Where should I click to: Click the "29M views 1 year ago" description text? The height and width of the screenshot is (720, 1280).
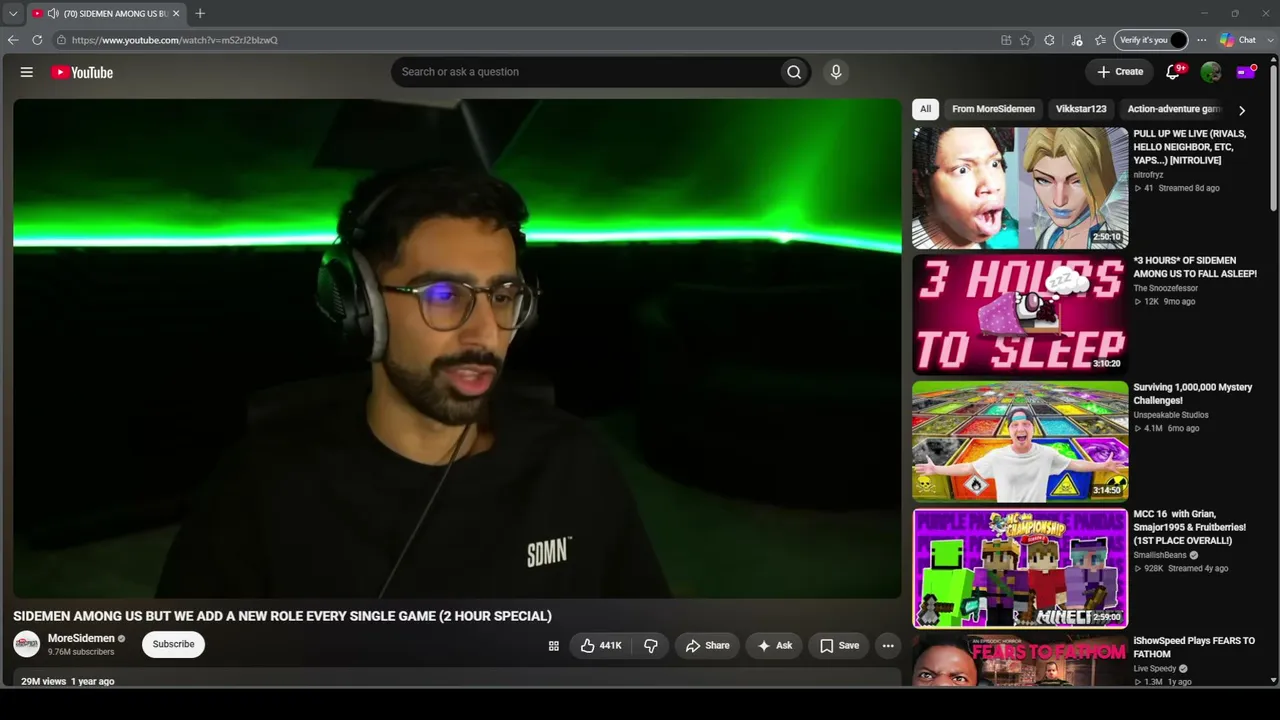[x=68, y=681]
